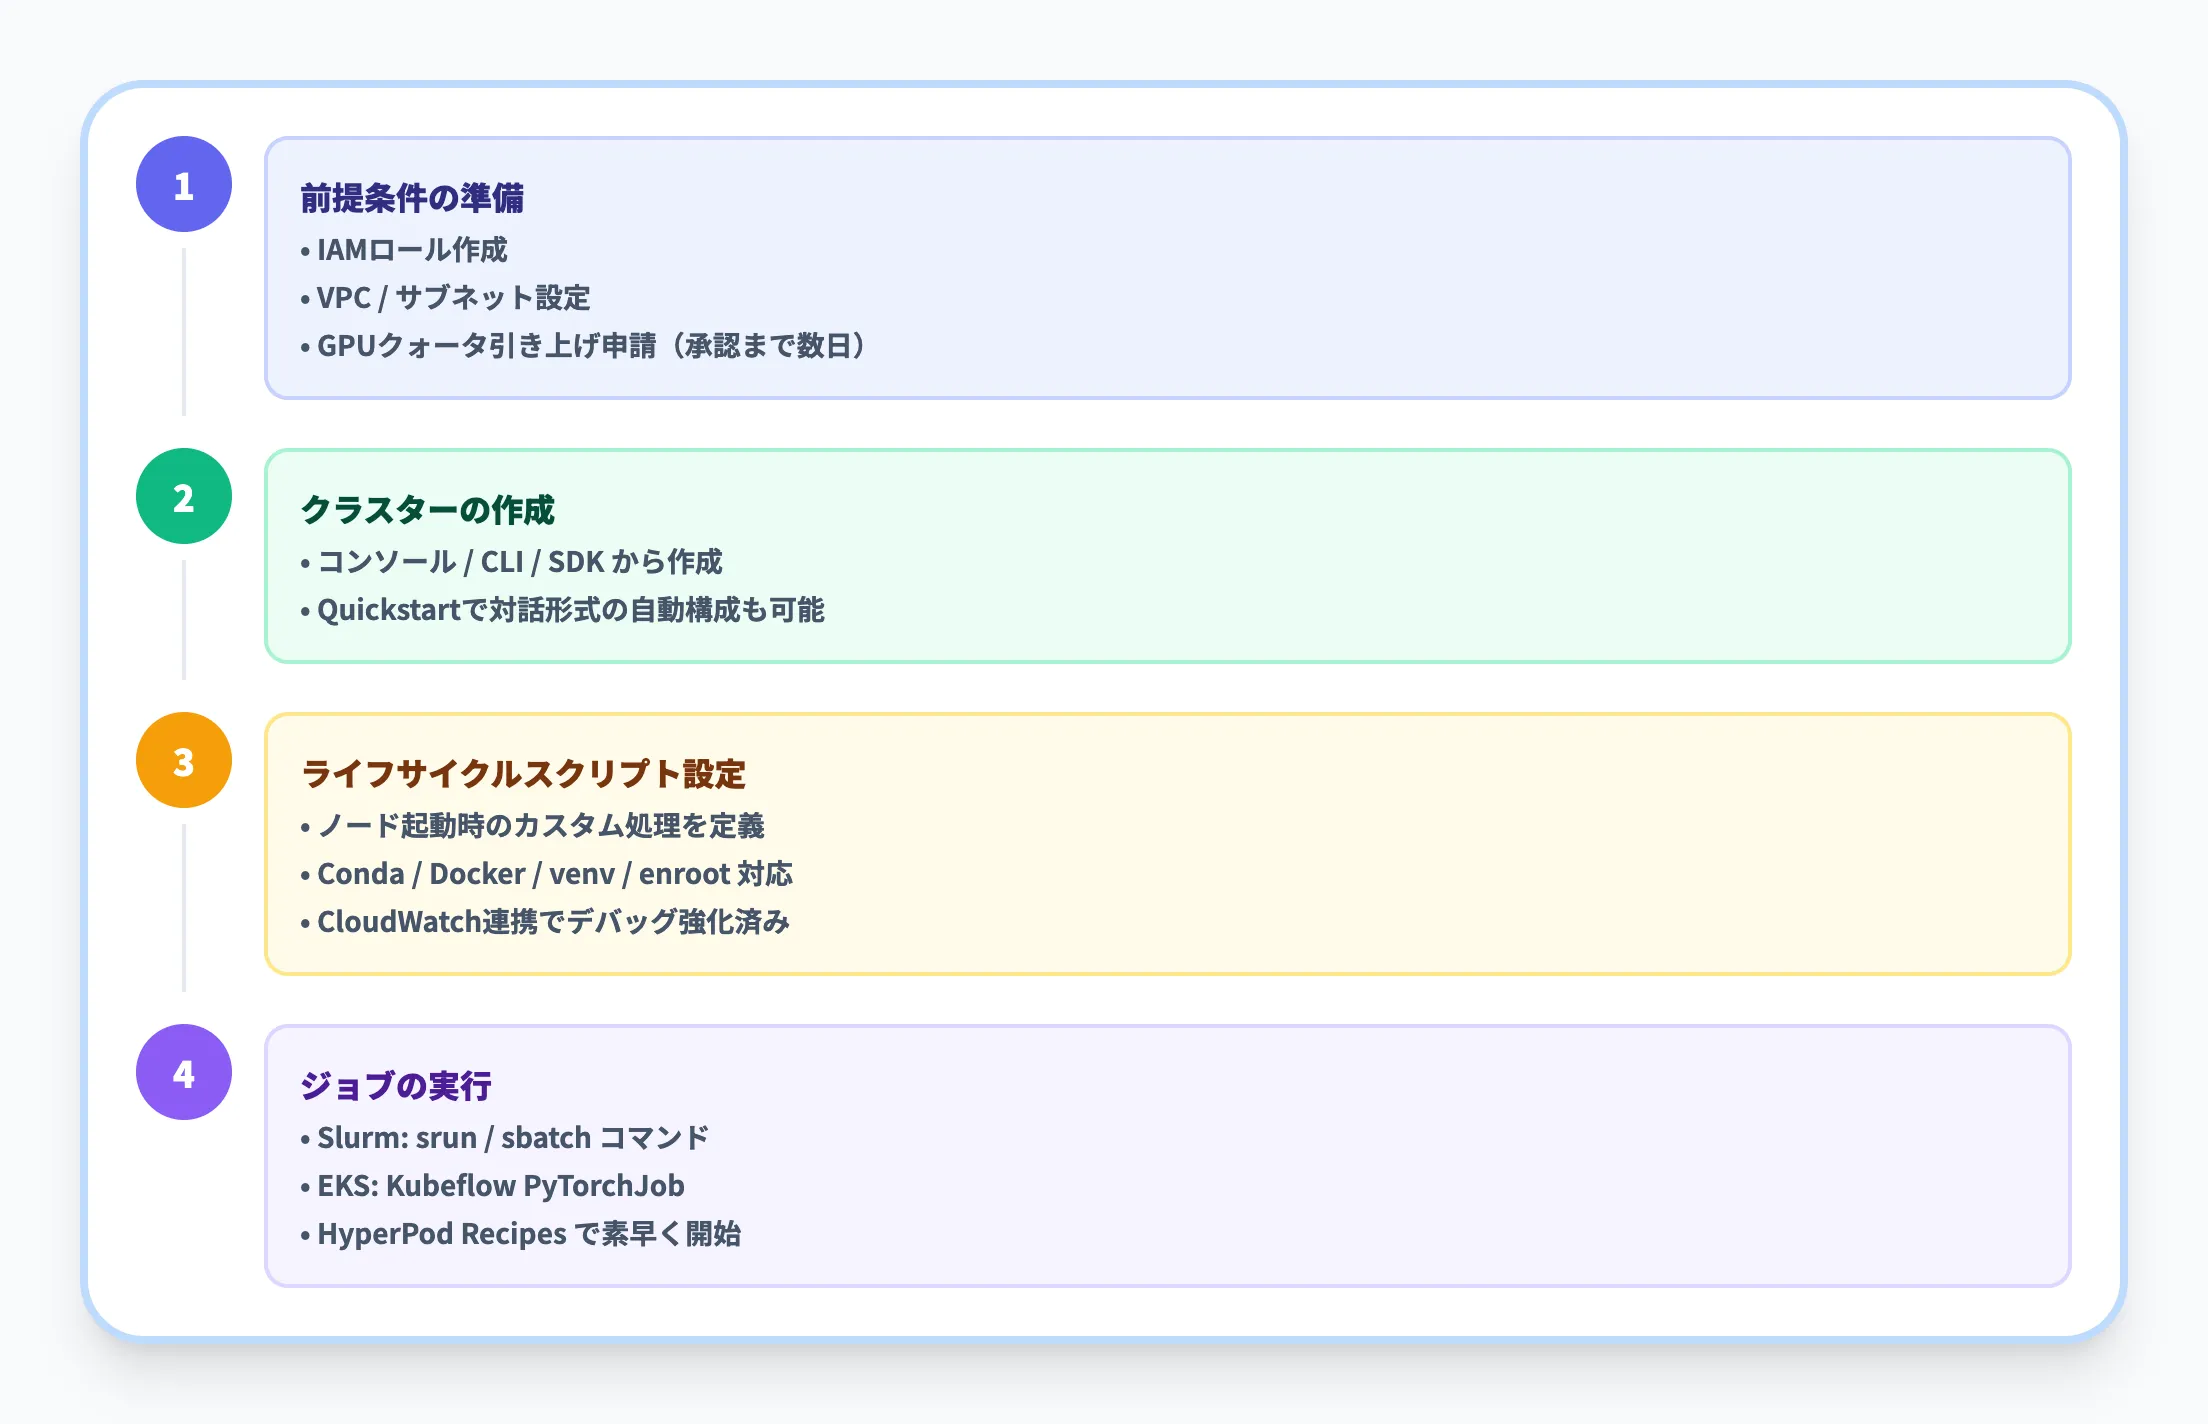Expand the 前提条件の準備 section
The width and height of the screenshot is (2208, 1424).
coord(416,198)
